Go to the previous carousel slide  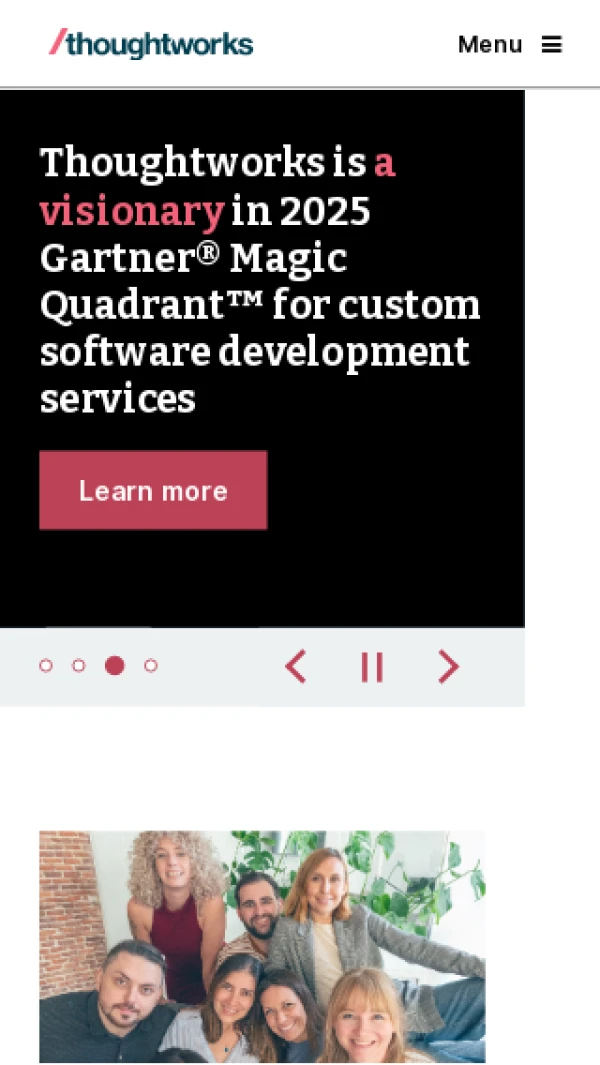(x=296, y=666)
